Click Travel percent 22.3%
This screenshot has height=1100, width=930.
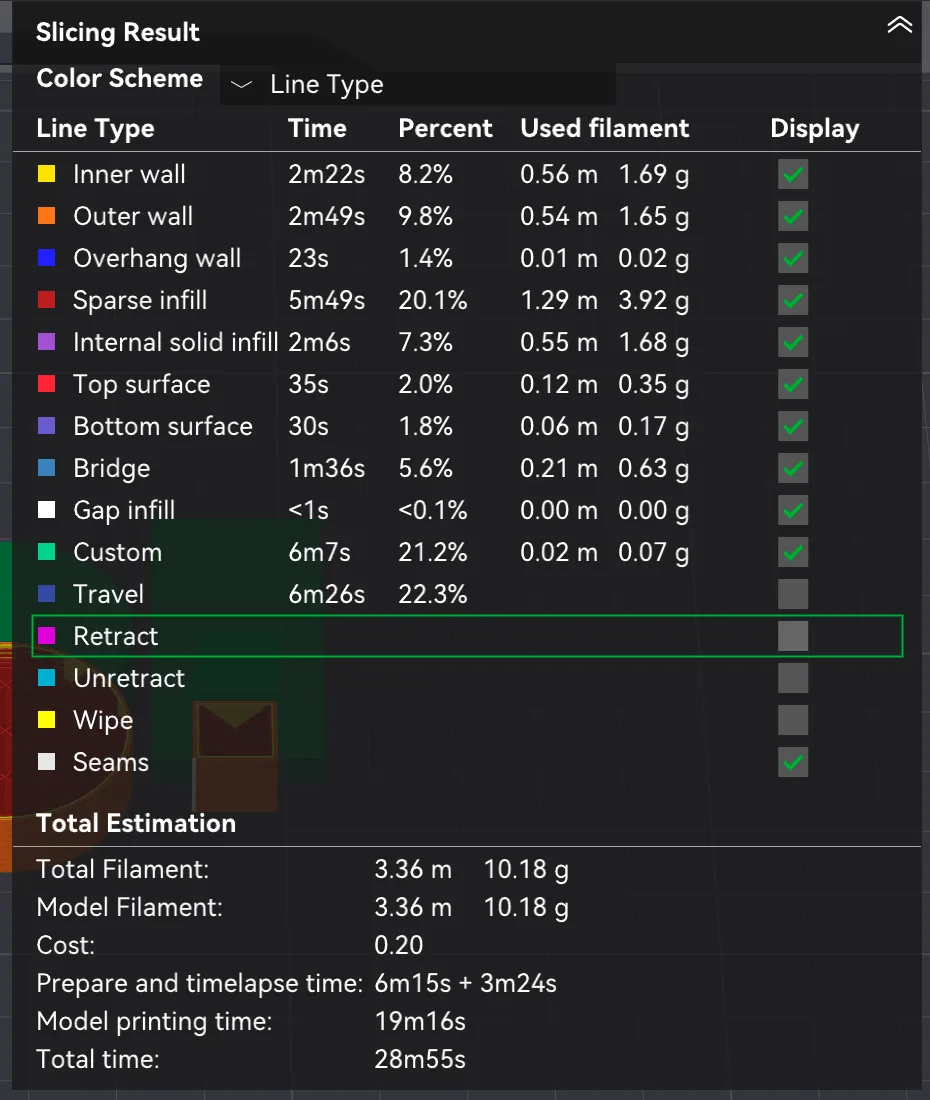(x=433, y=594)
